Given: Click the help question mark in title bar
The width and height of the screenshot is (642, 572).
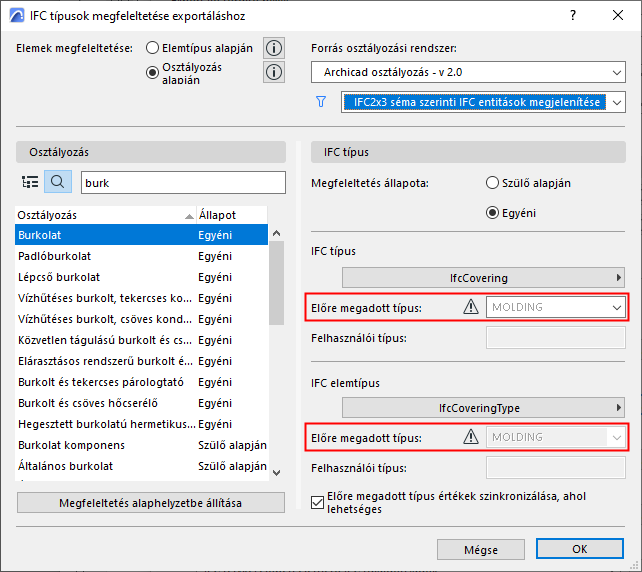Looking at the screenshot, I should coord(572,16).
